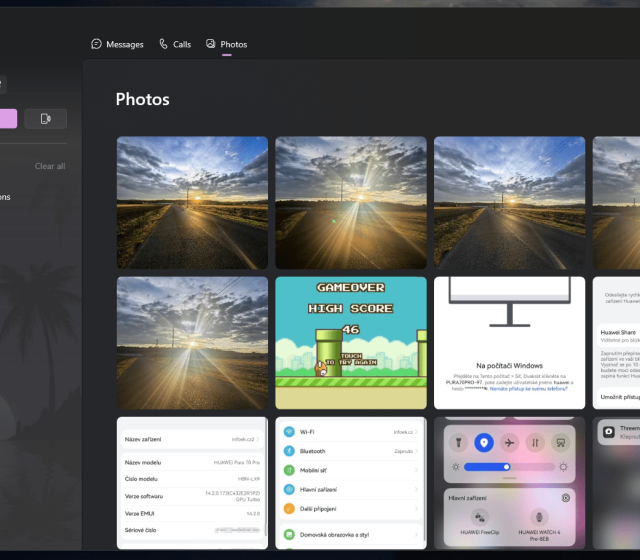This screenshot has height=560, width=640.
Task: Open the third sunset photo in top row
Action: 509,203
